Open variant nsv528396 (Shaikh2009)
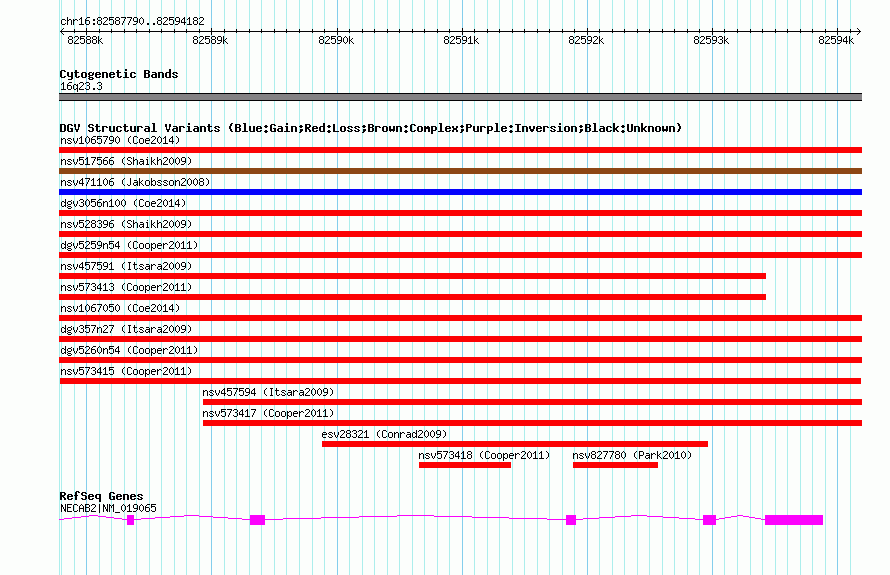Viewport: 890px width, 575px height. [126, 224]
